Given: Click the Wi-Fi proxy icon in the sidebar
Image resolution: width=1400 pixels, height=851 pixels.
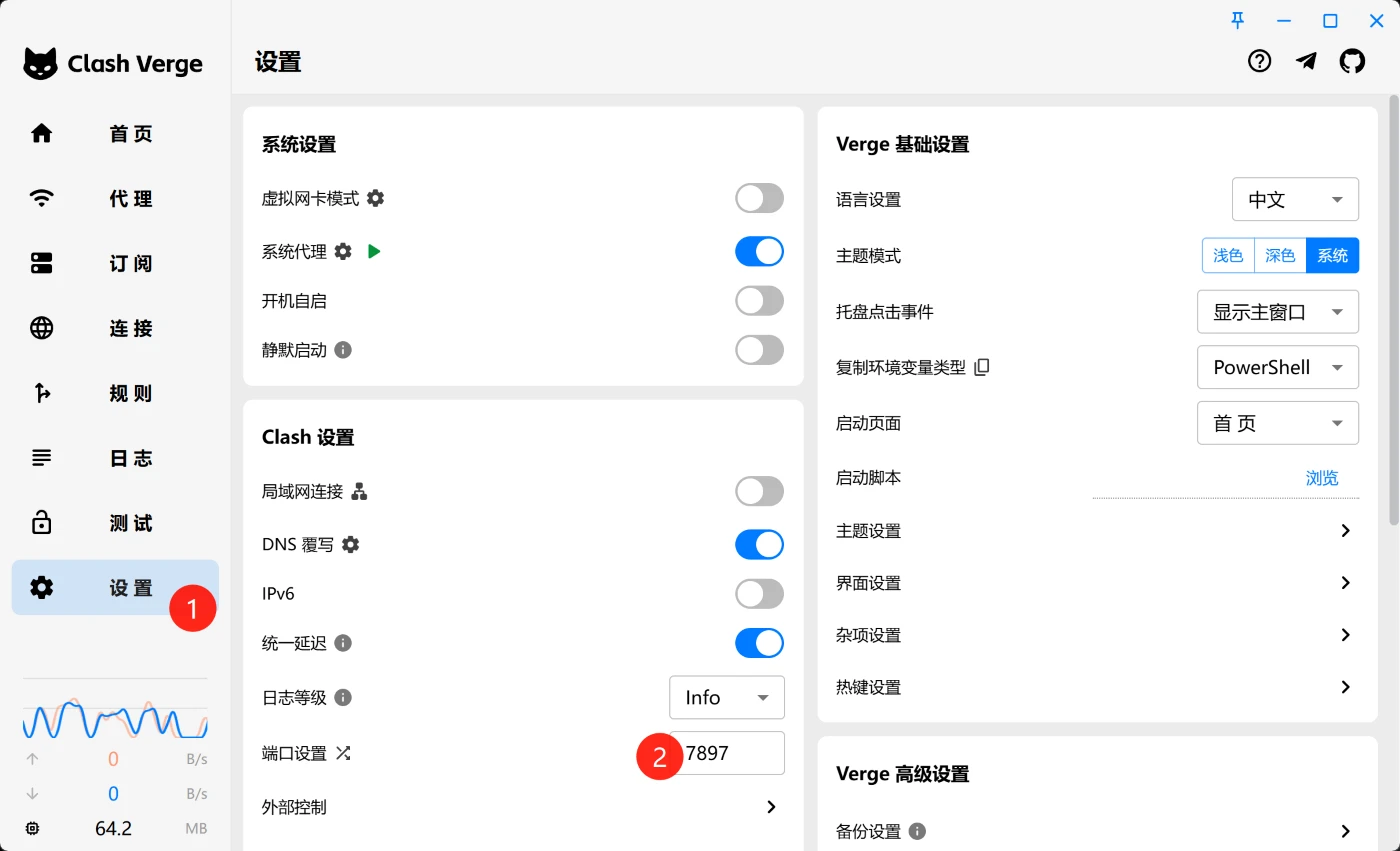Looking at the screenshot, I should pos(41,198).
